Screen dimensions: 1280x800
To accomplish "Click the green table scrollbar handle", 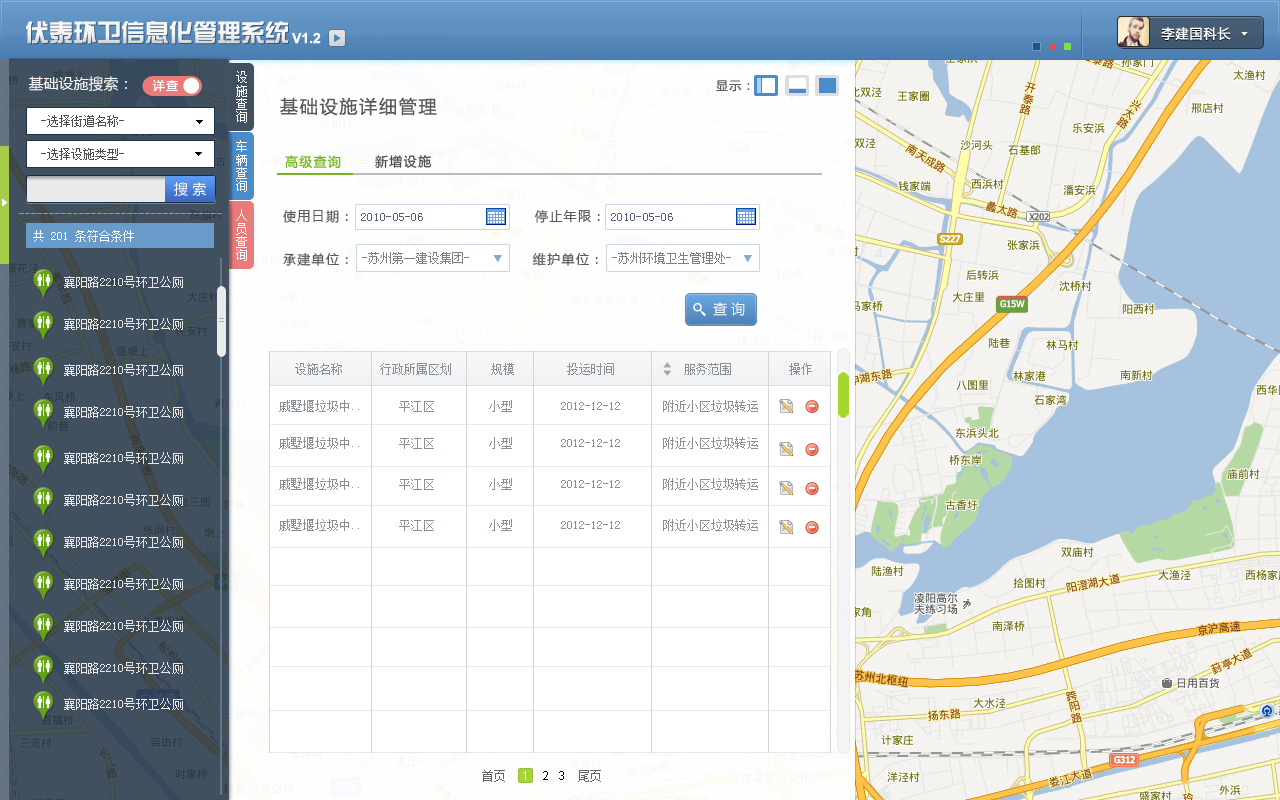I will 843,394.
